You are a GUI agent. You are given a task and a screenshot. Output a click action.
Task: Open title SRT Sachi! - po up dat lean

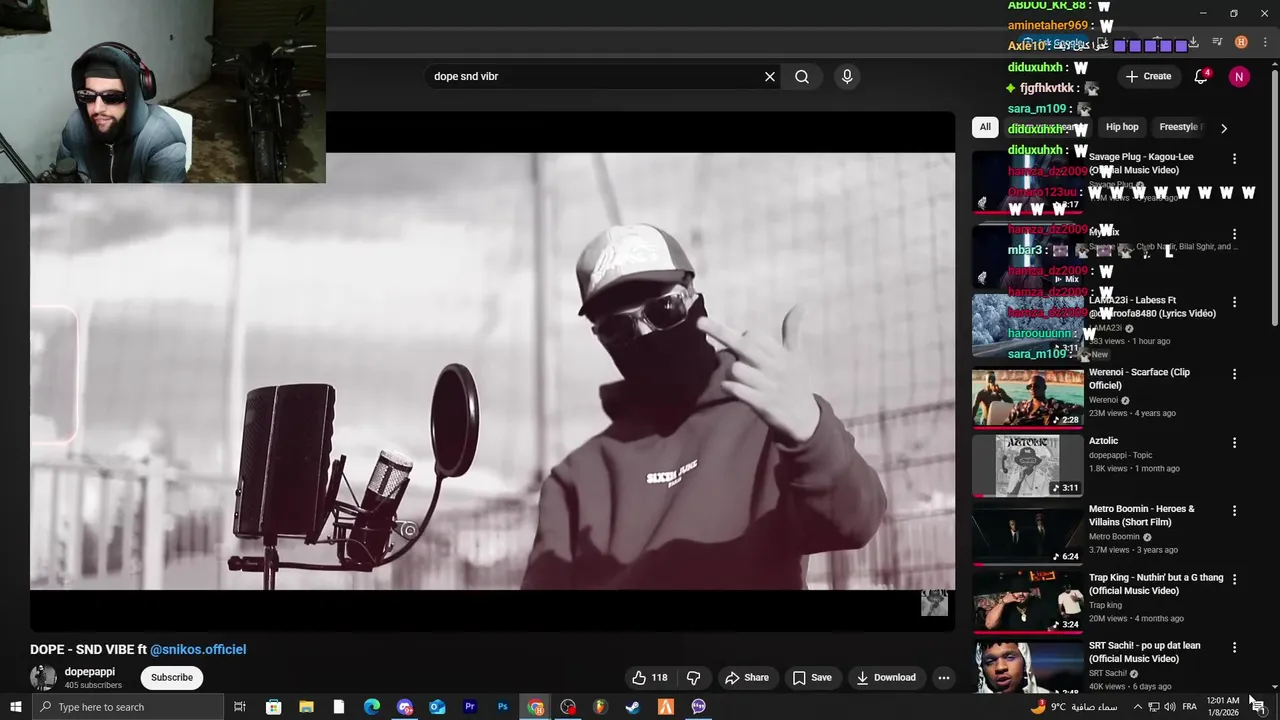1145,652
